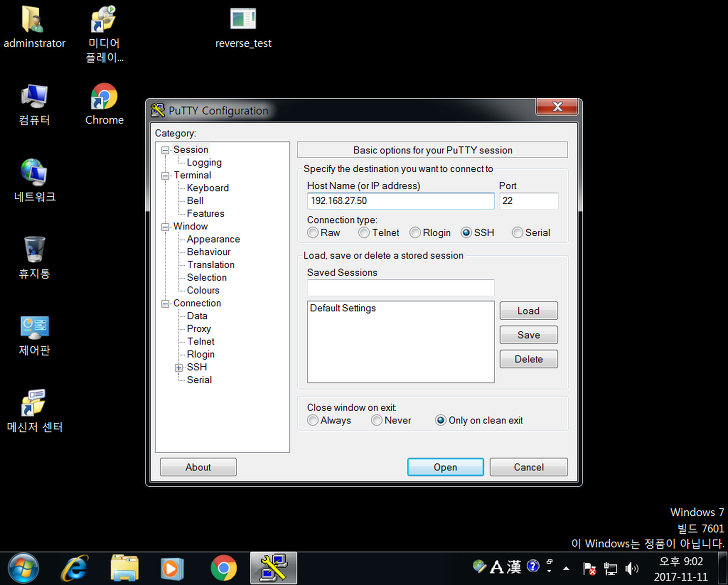Select the Serial connection type
Viewport: 728px width, 585px height.
531,233
